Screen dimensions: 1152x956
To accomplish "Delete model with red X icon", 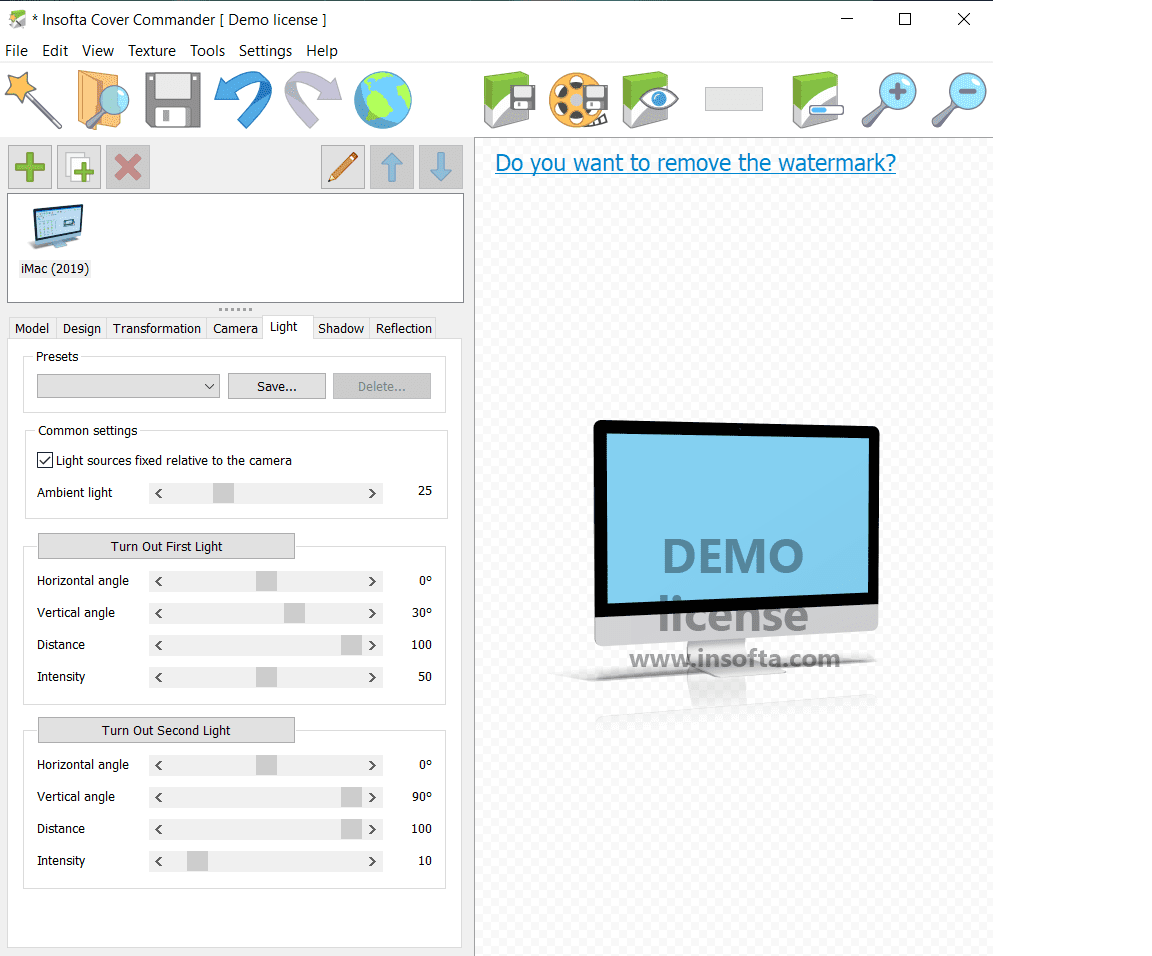I will pos(128,168).
